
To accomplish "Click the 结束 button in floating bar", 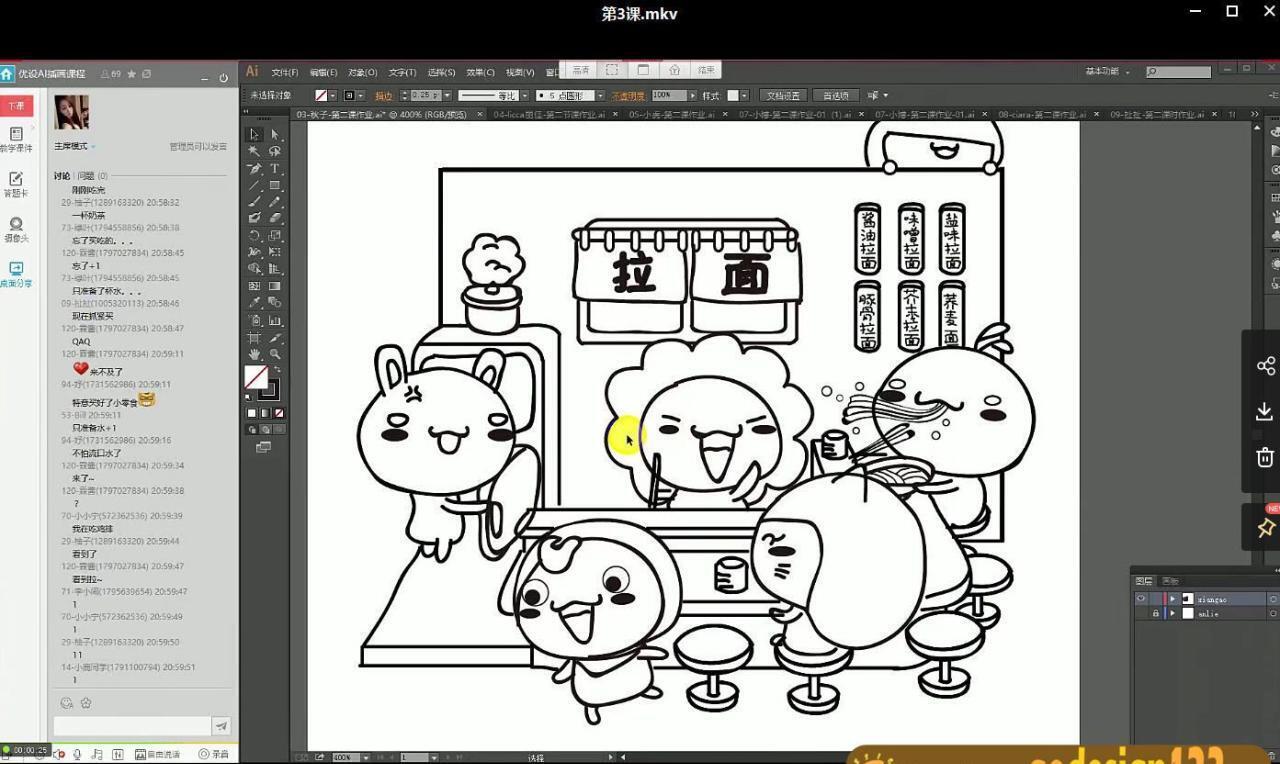I will coord(707,70).
